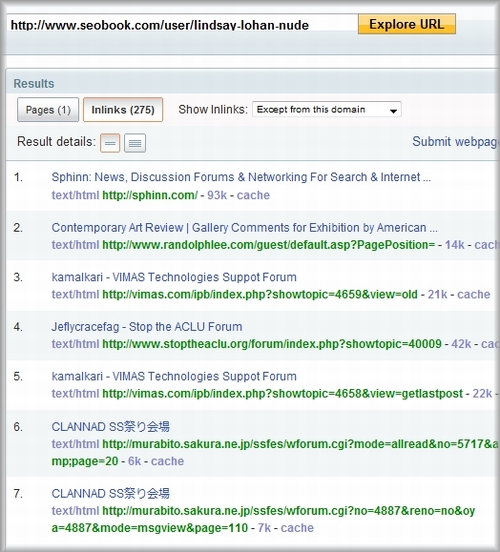Click the Explore URL button
The width and height of the screenshot is (500, 552).
[x=407, y=24]
